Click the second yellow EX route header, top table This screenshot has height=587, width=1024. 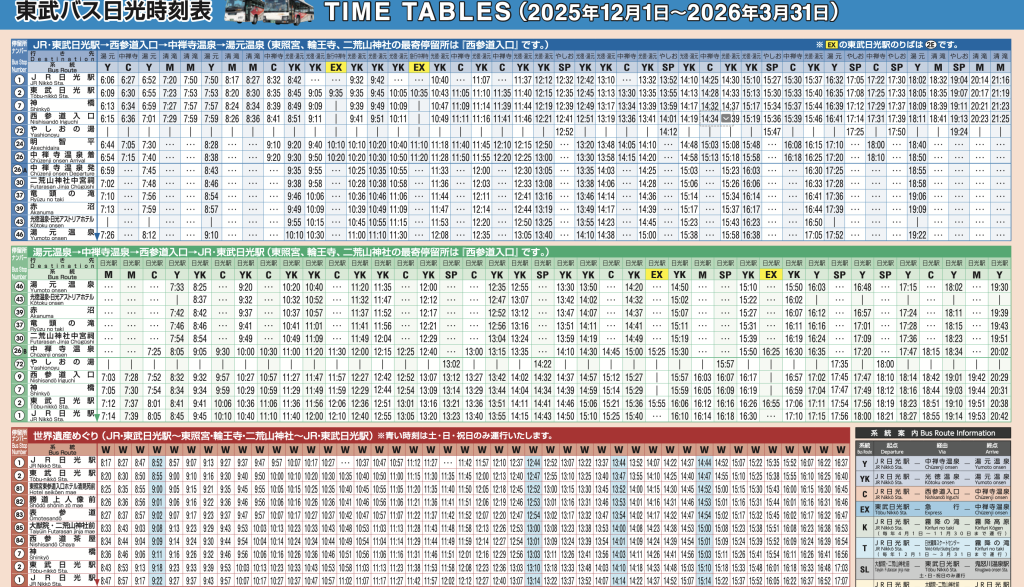pyautogui.click(x=419, y=67)
